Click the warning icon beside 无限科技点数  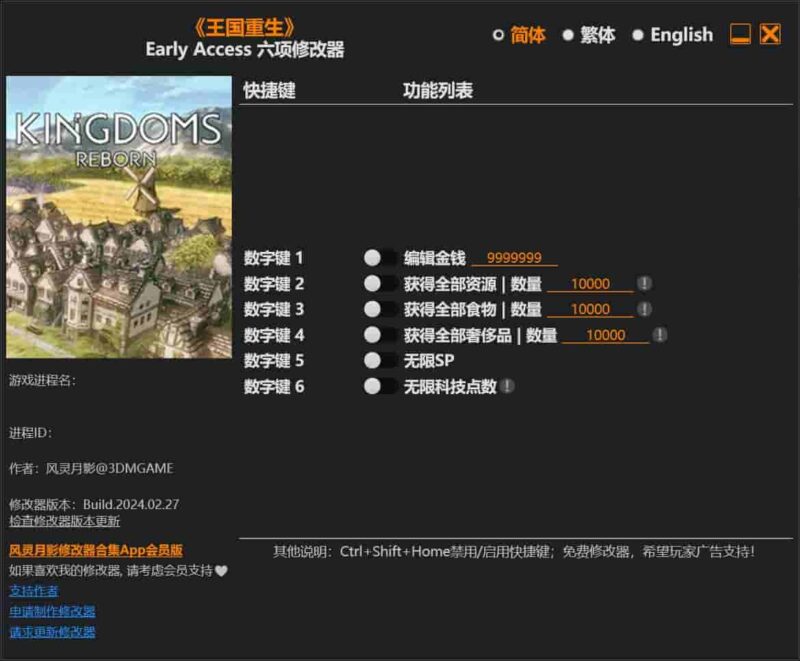click(508, 387)
